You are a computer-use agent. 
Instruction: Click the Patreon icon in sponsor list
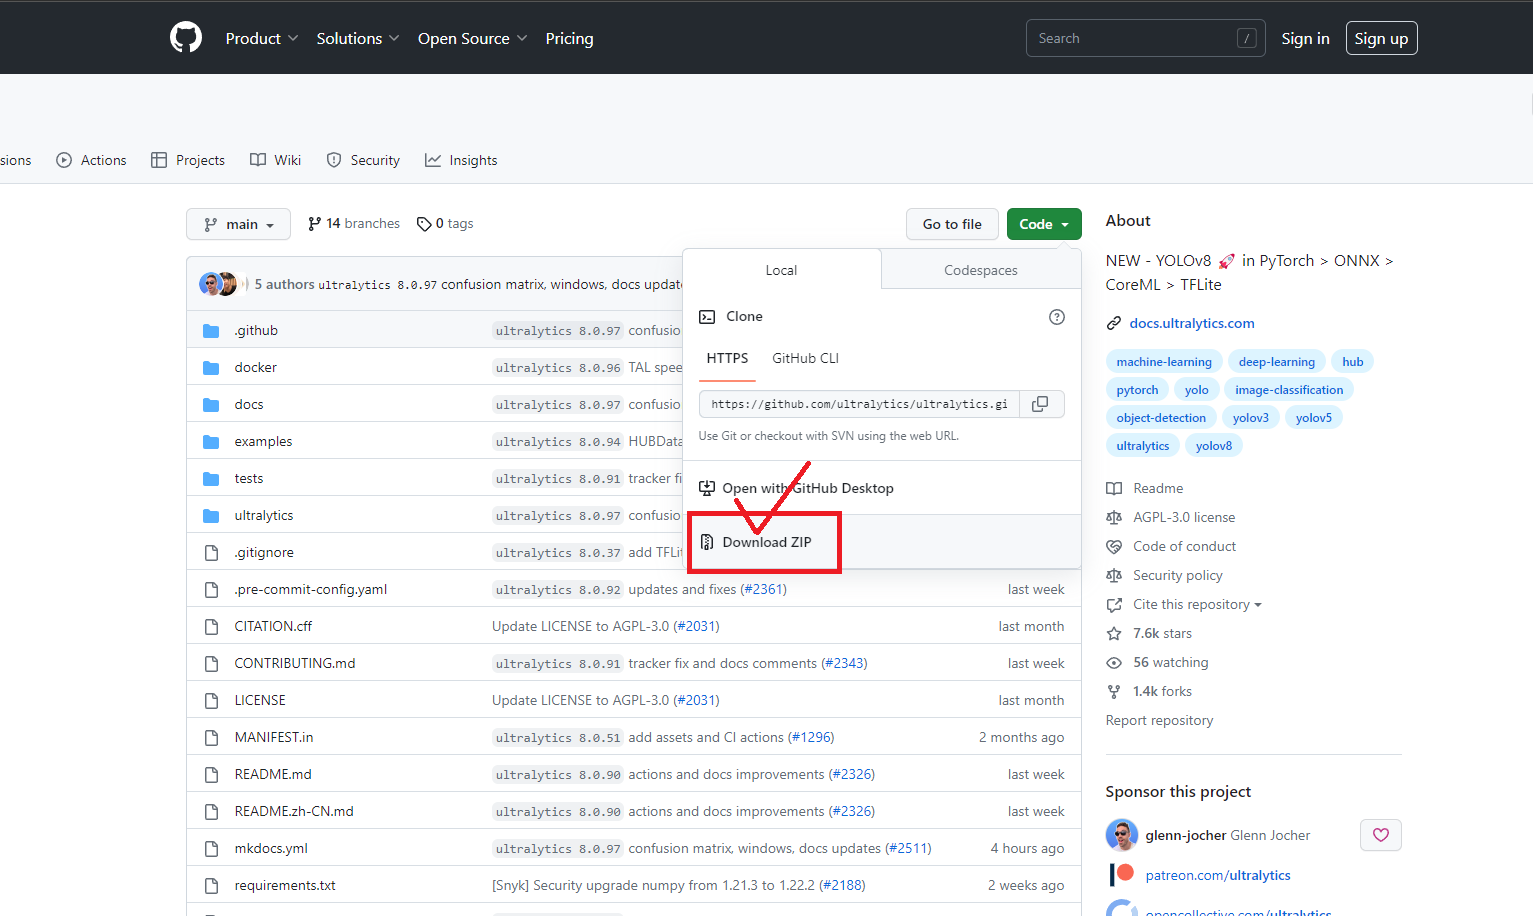tap(1122, 874)
